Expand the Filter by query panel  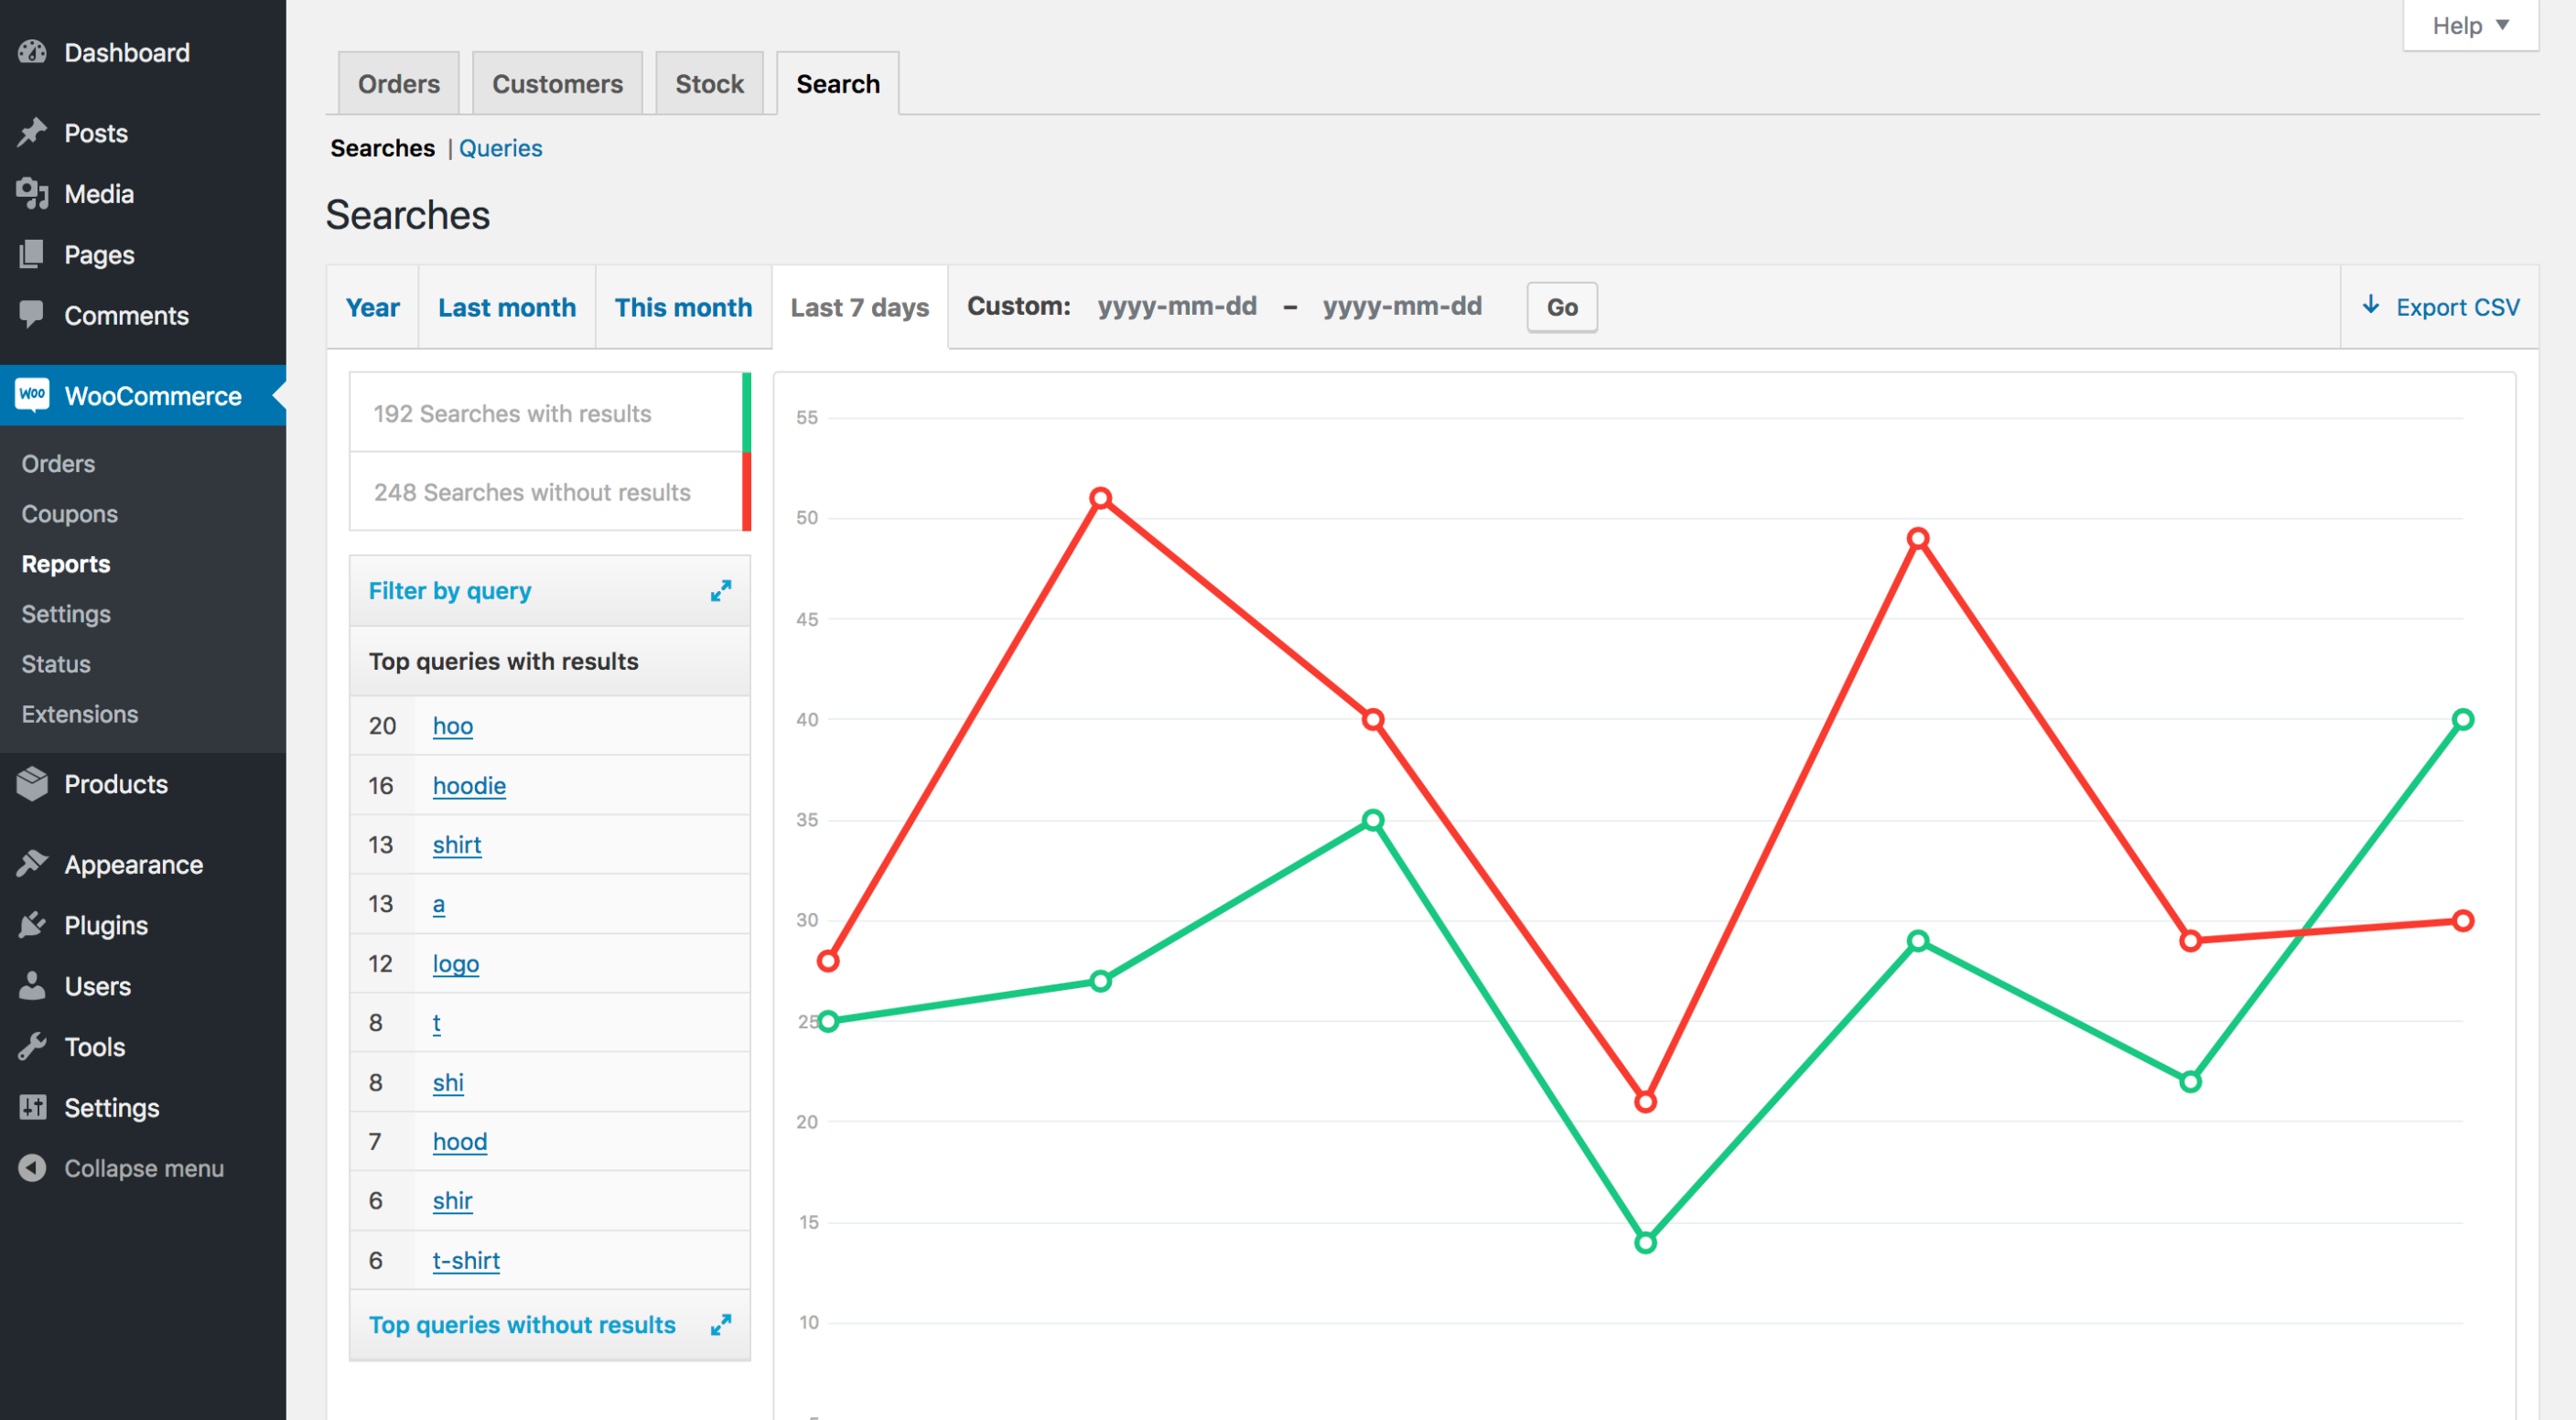click(720, 591)
